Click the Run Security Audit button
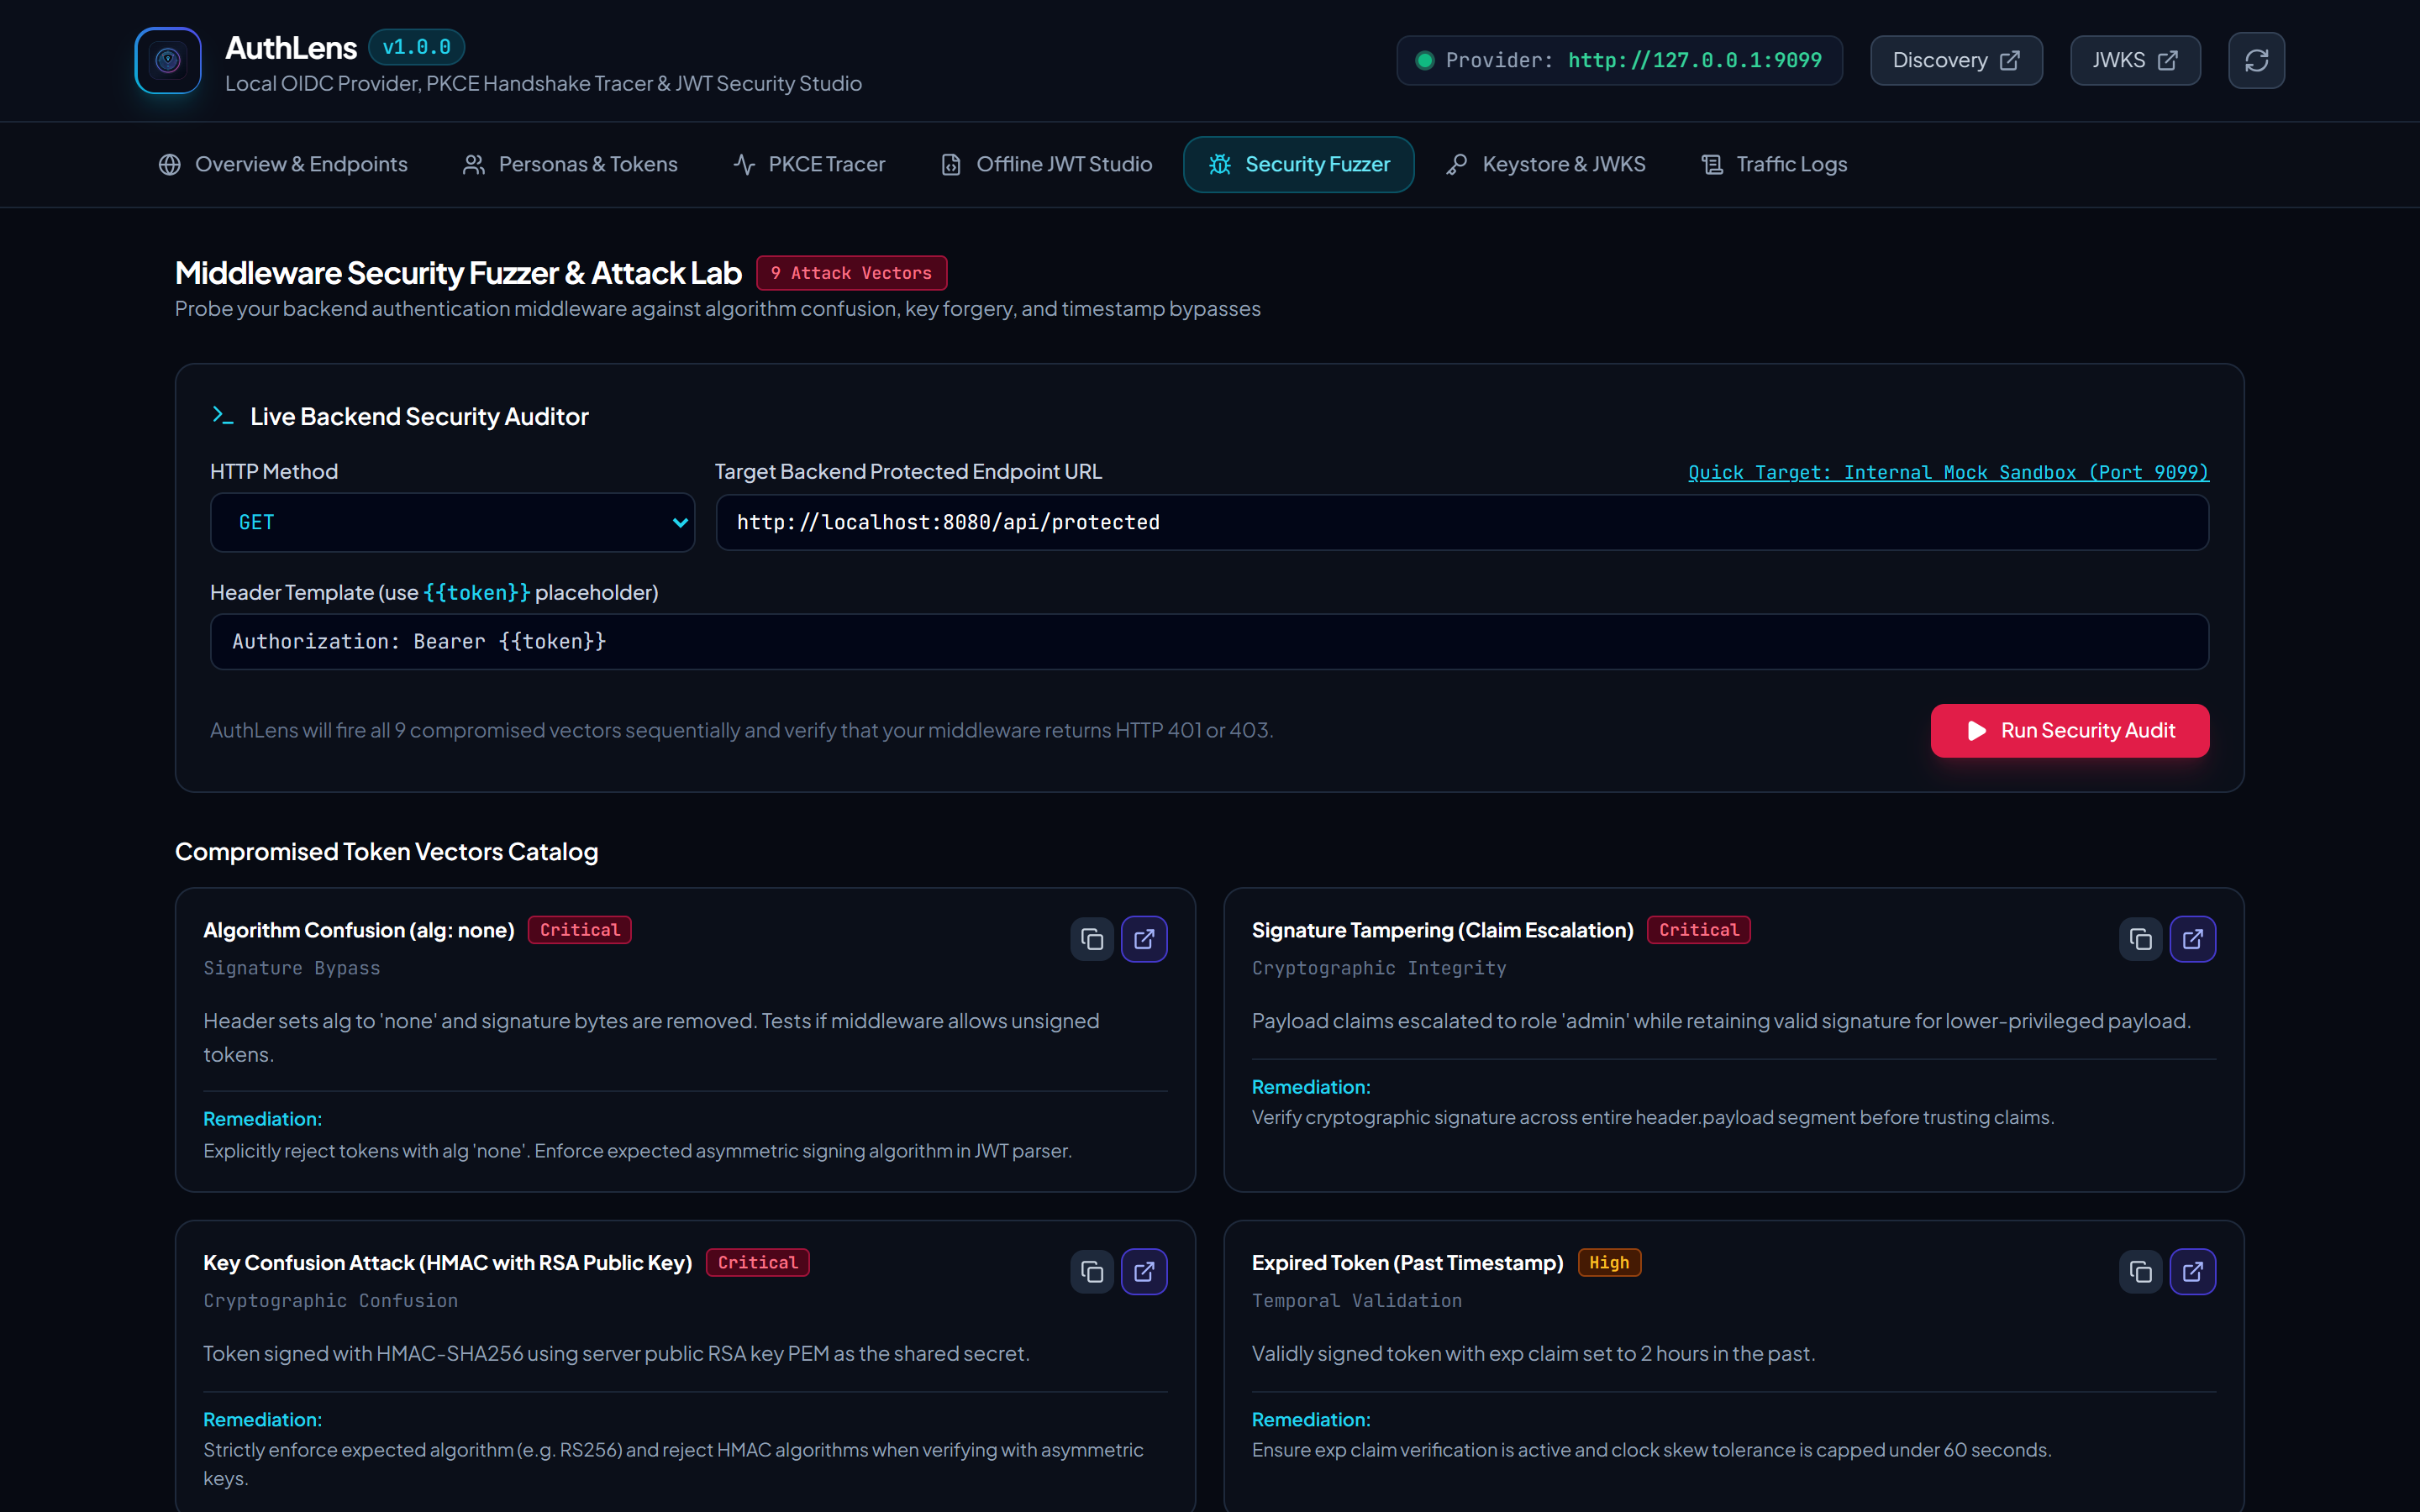The image size is (2420, 1512). 2069,731
